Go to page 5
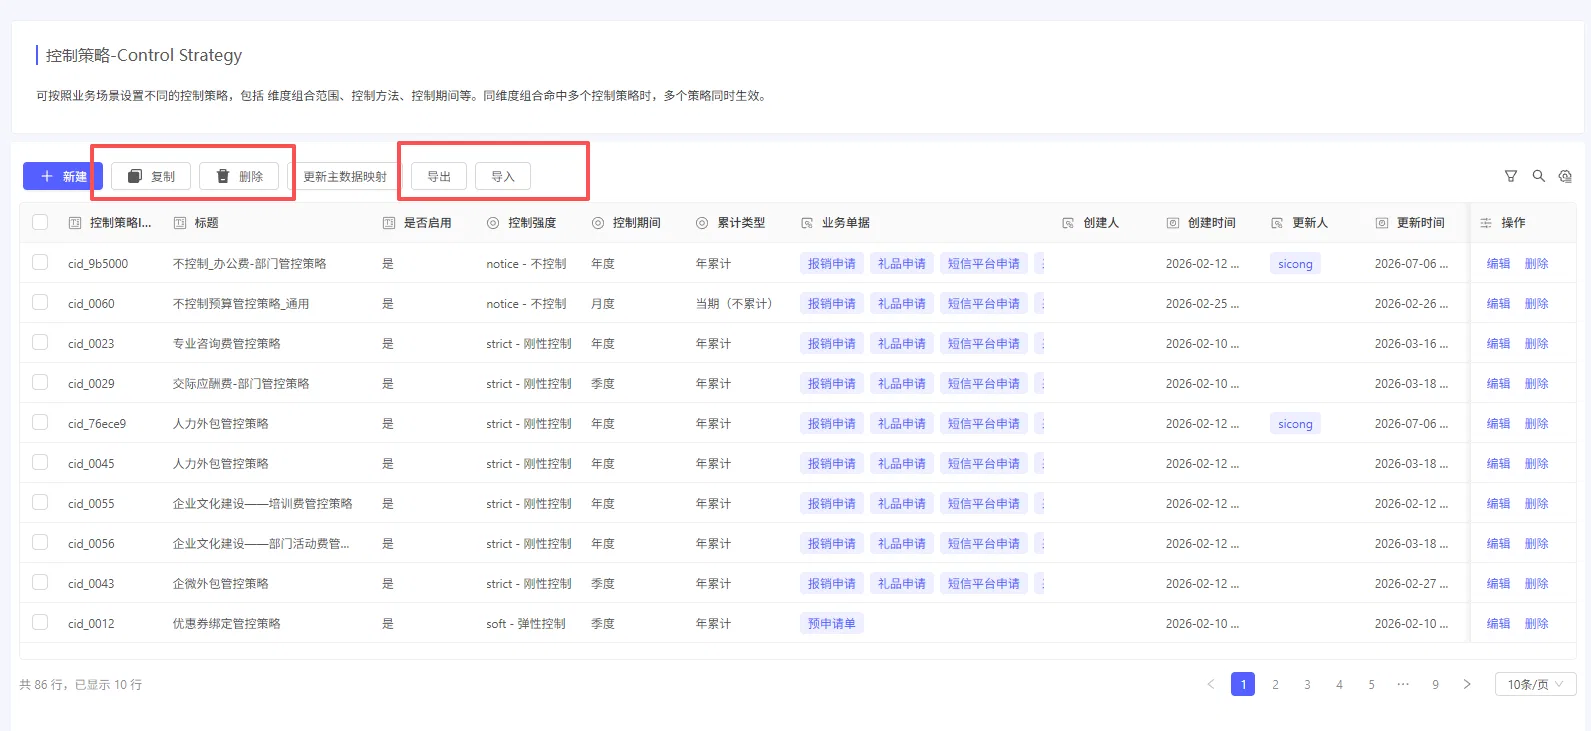 [x=1371, y=684]
